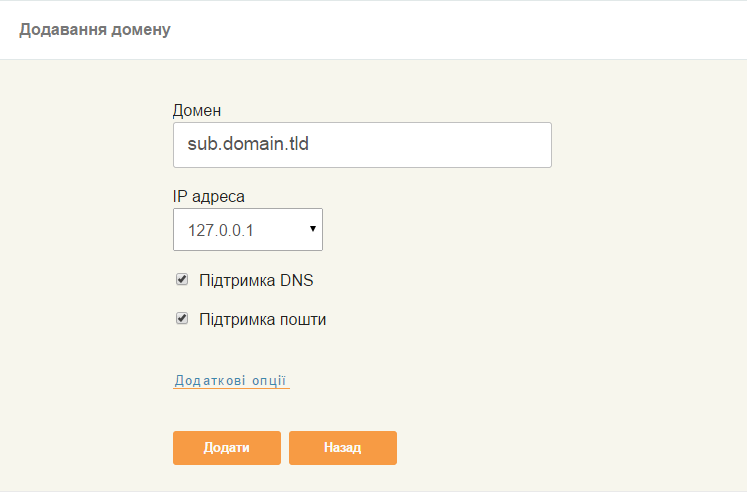This screenshot has height=494, width=747.
Task: Click the Підтримка DNS label text
Action: pyautogui.click(x=256, y=281)
